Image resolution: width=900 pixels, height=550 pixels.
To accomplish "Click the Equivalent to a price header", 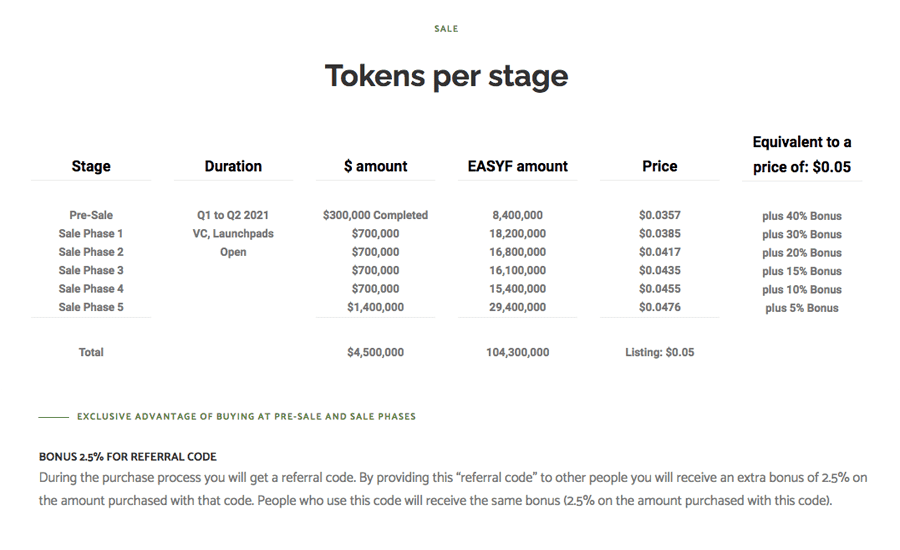I will [802, 154].
